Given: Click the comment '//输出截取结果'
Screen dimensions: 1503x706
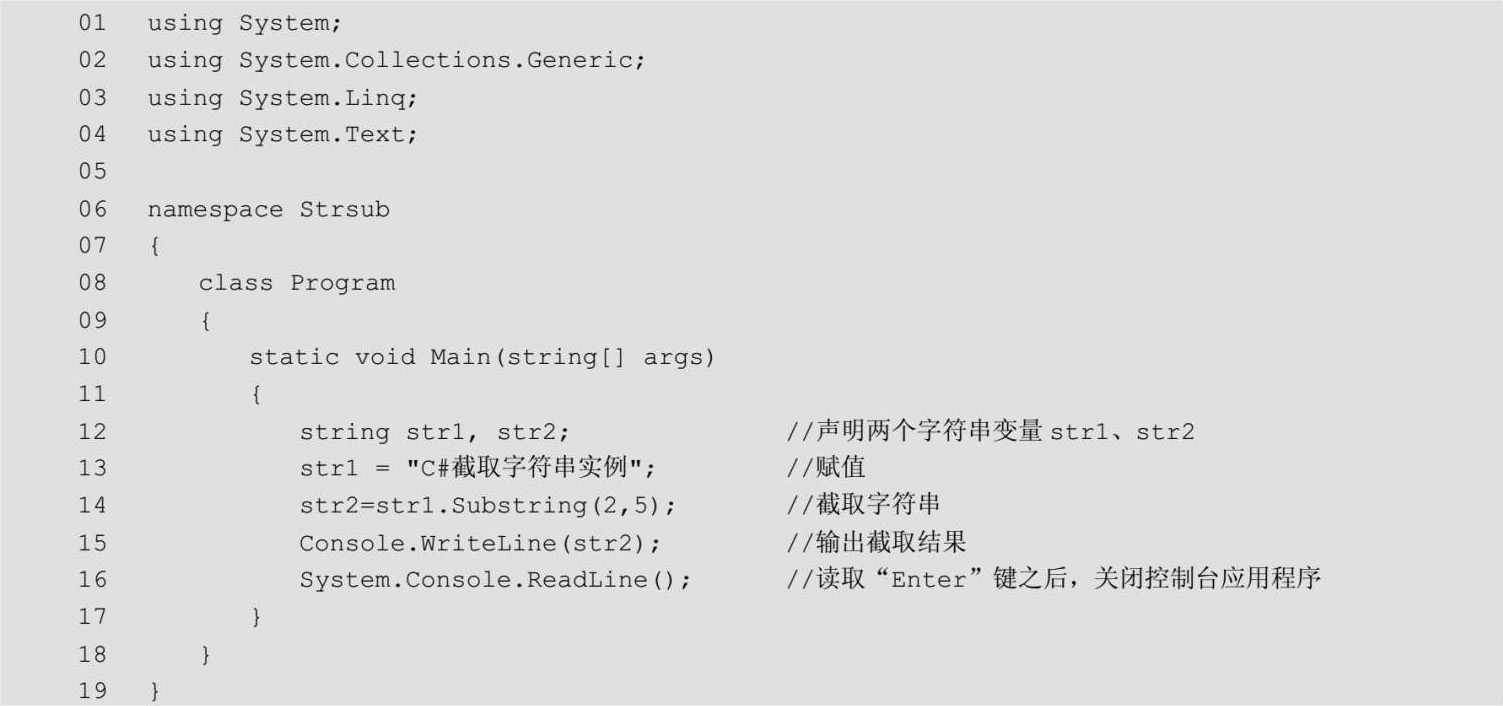Looking at the screenshot, I should click(876, 543).
